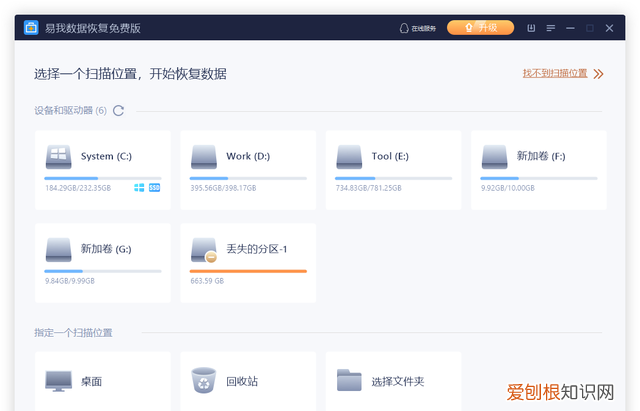
Task: Click orange lost partition progress bar
Action: tap(248, 271)
